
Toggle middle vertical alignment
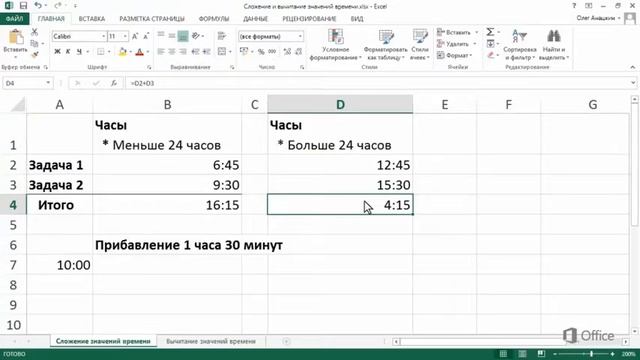pos(172,36)
